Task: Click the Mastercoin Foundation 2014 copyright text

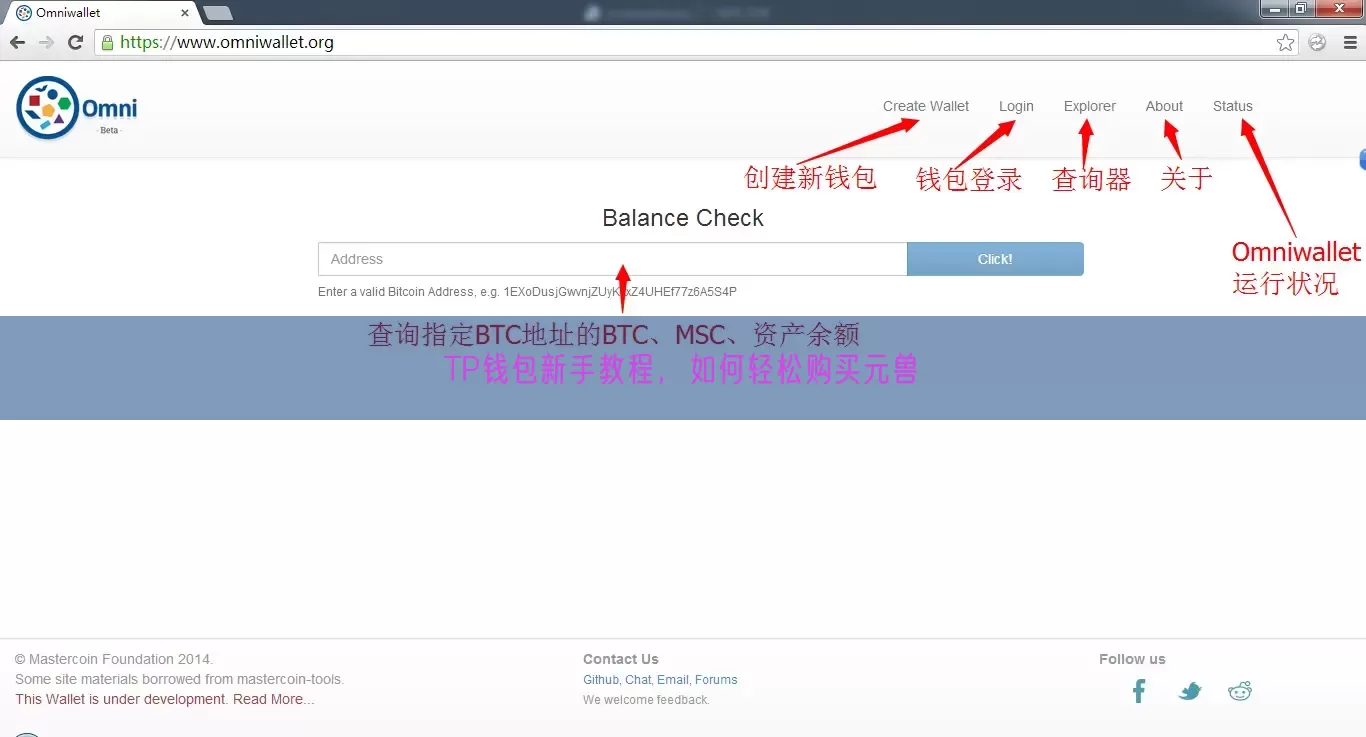Action: [x=114, y=659]
